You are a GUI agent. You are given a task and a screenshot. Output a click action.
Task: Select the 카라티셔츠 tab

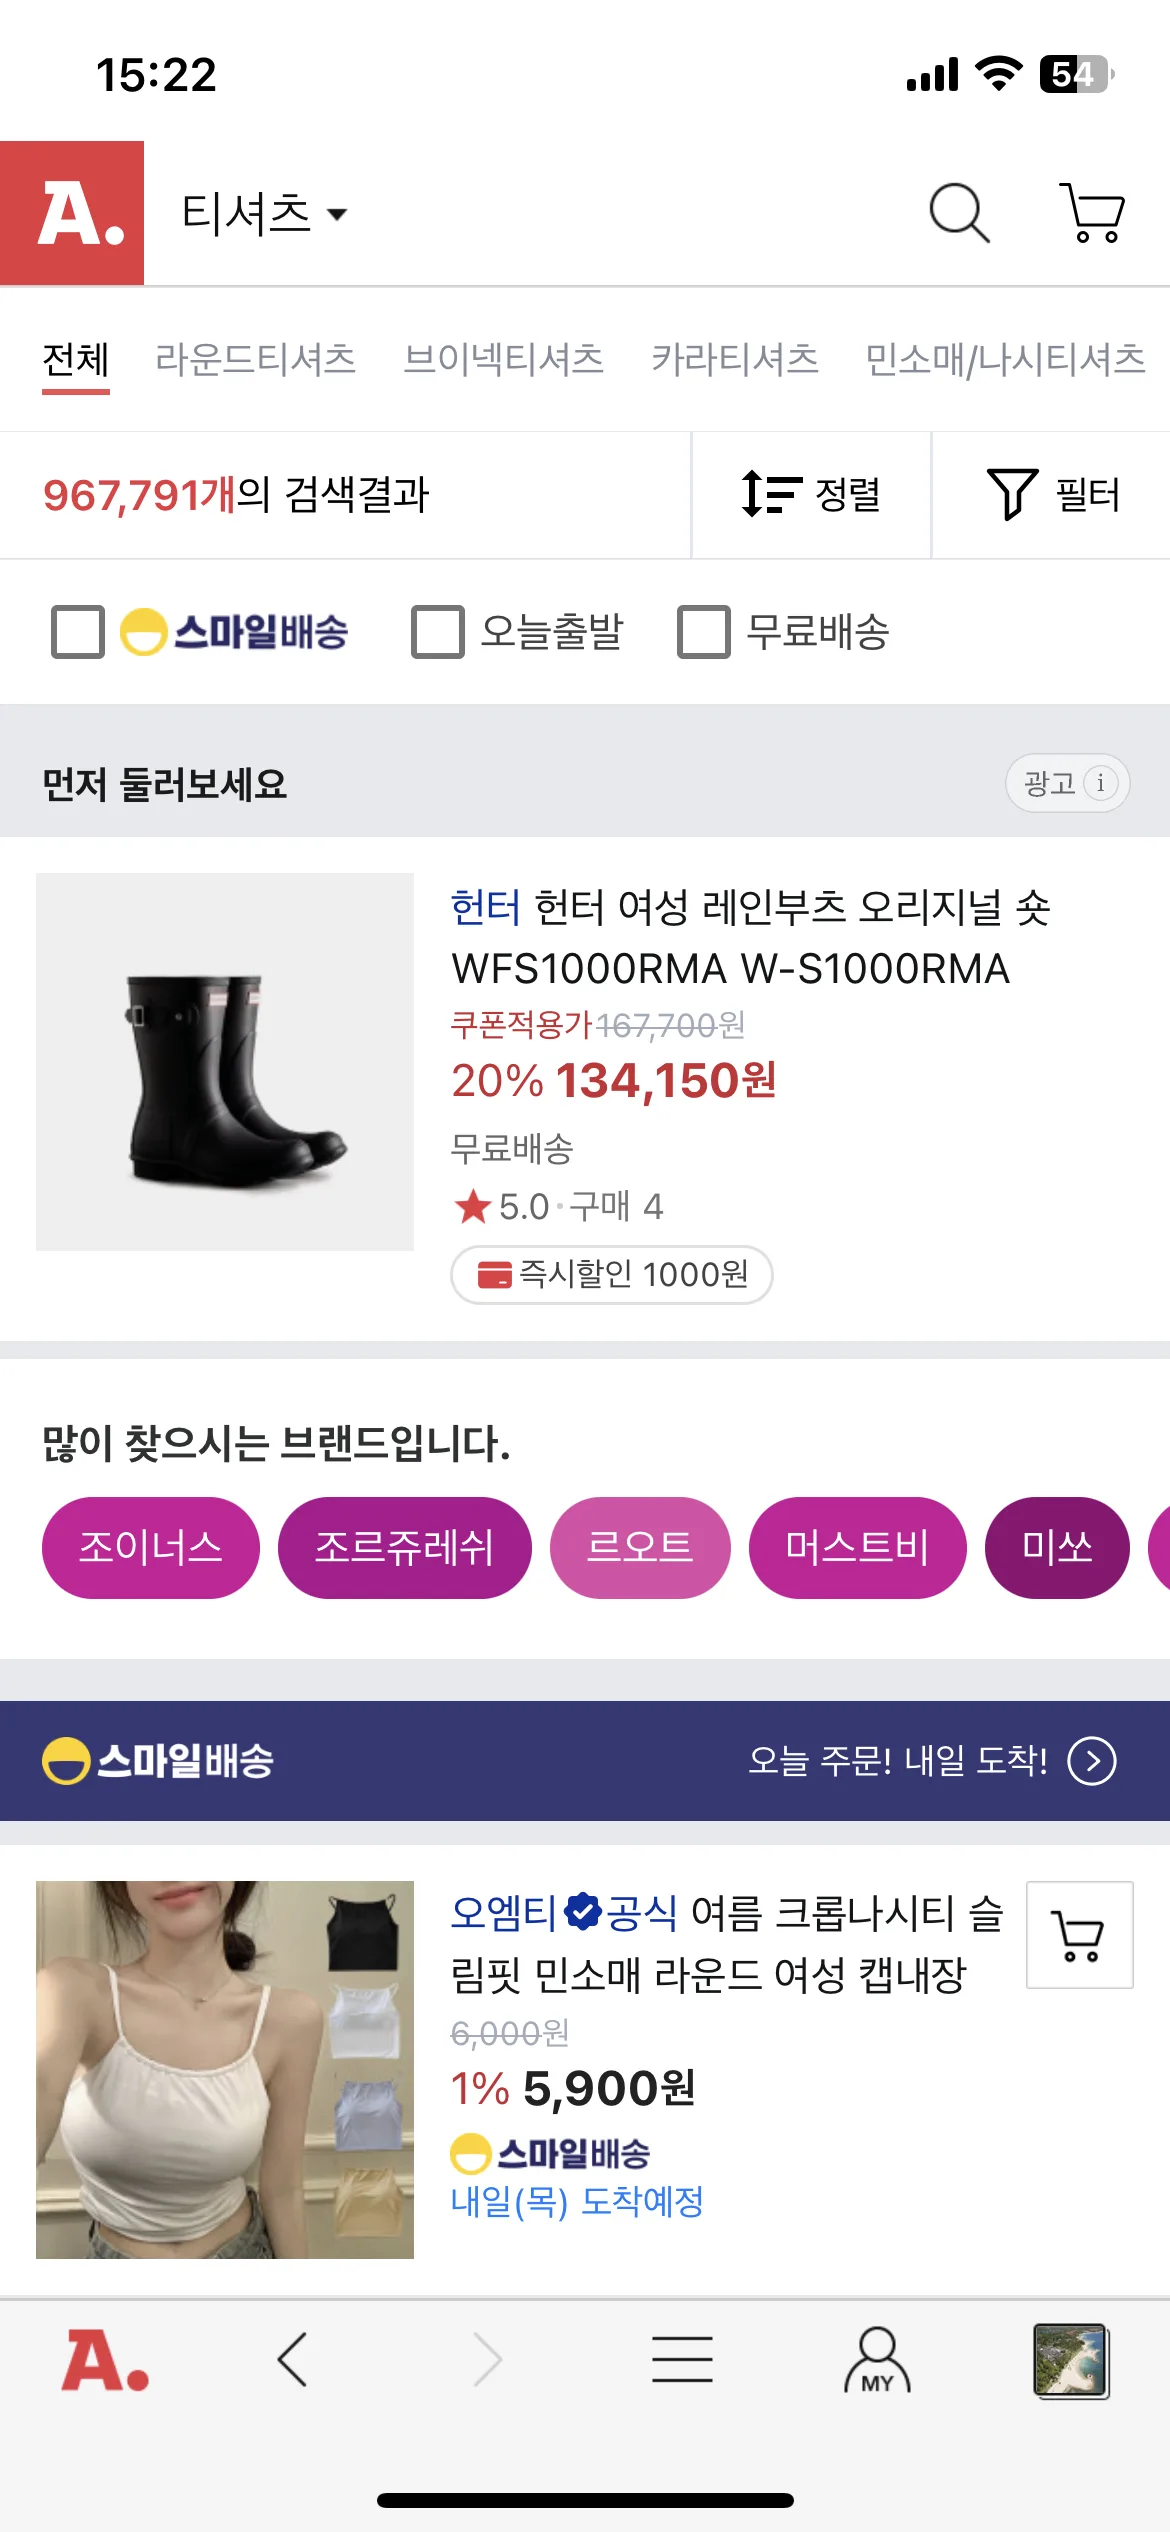tap(735, 359)
